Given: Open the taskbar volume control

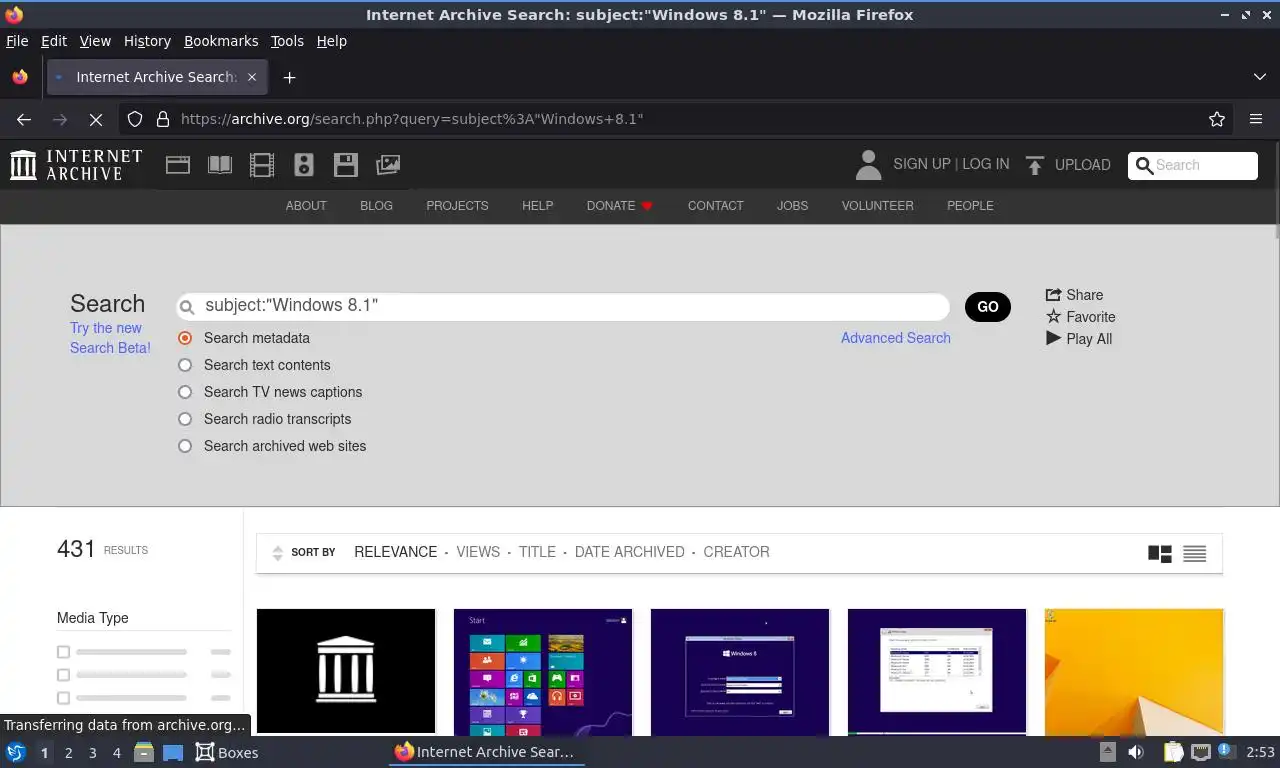Looking at the screenshot, I should pos(1136,752).
